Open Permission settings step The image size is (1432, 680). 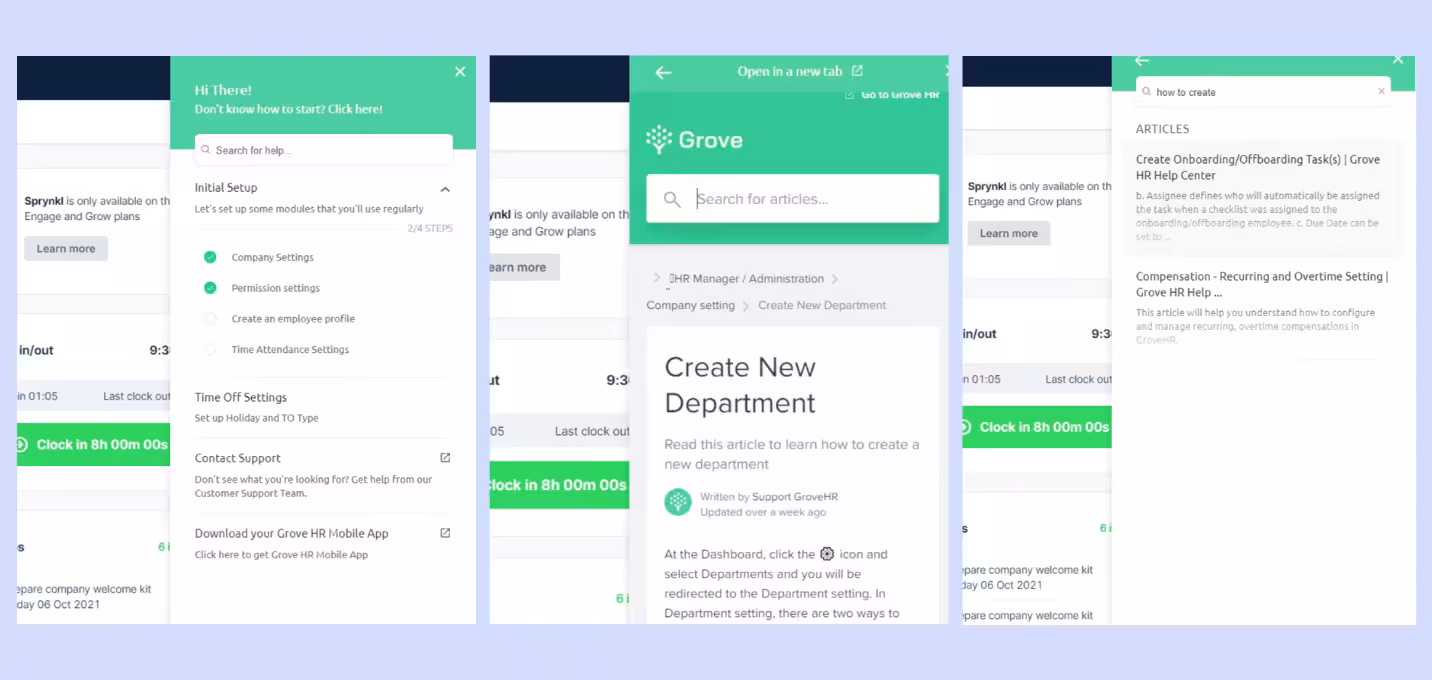pos(275,288)
